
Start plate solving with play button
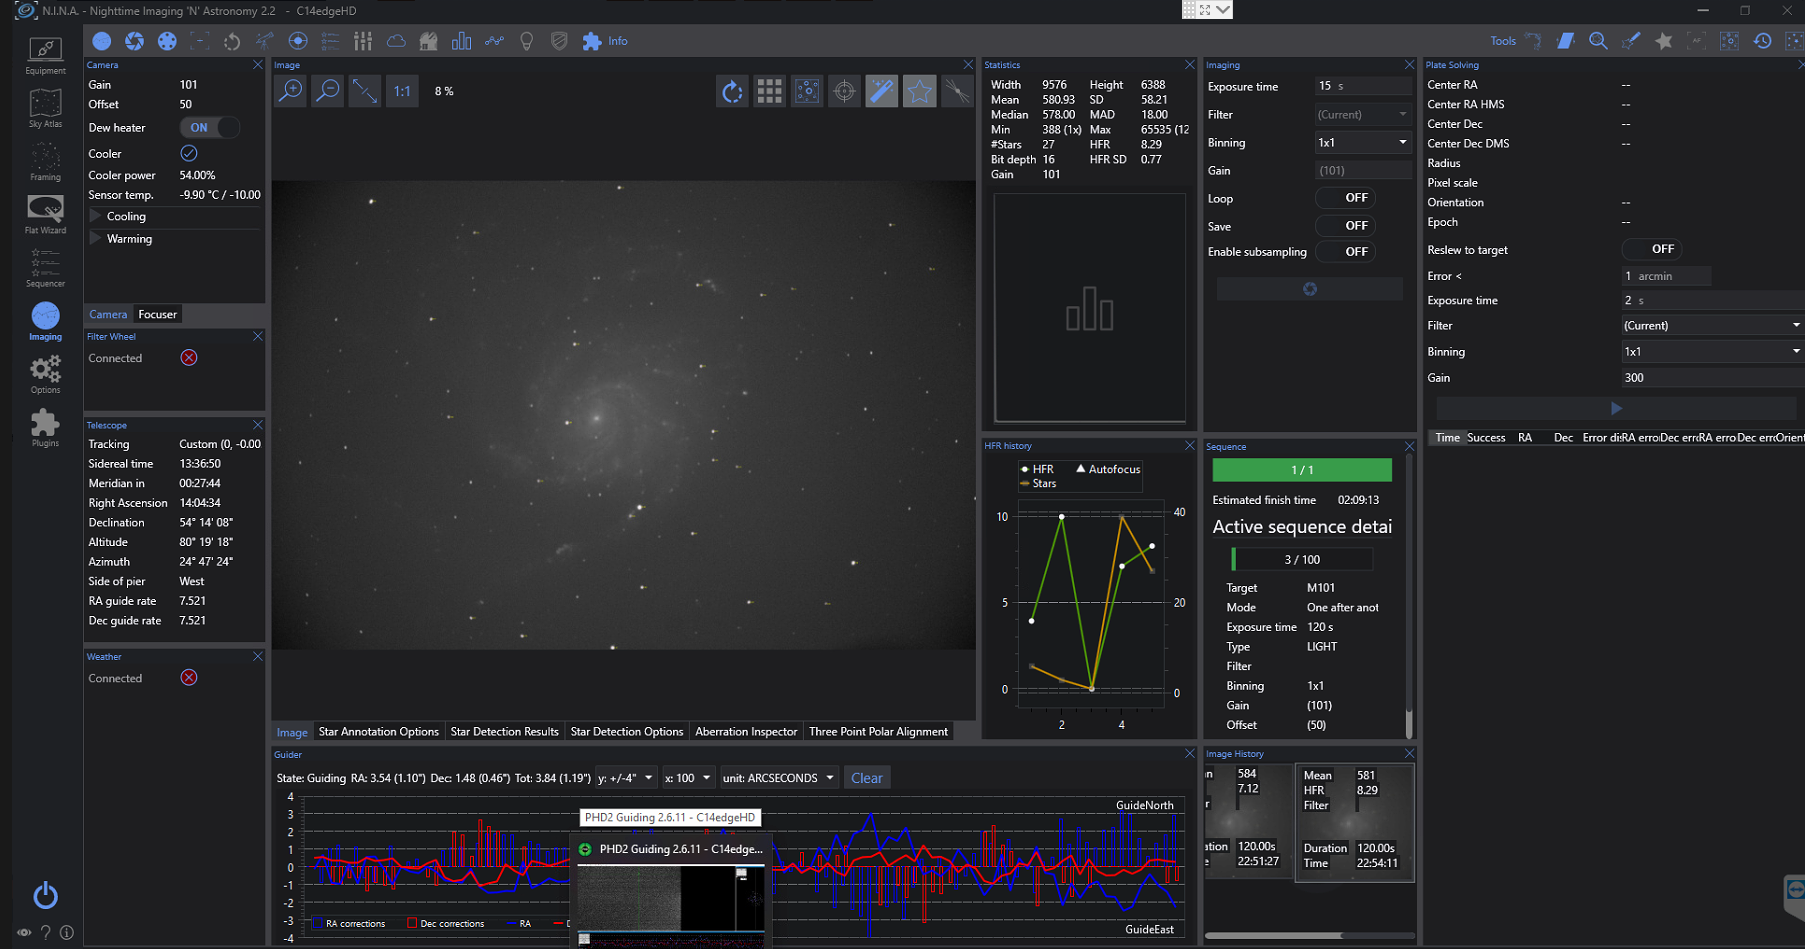point(1616,408)
